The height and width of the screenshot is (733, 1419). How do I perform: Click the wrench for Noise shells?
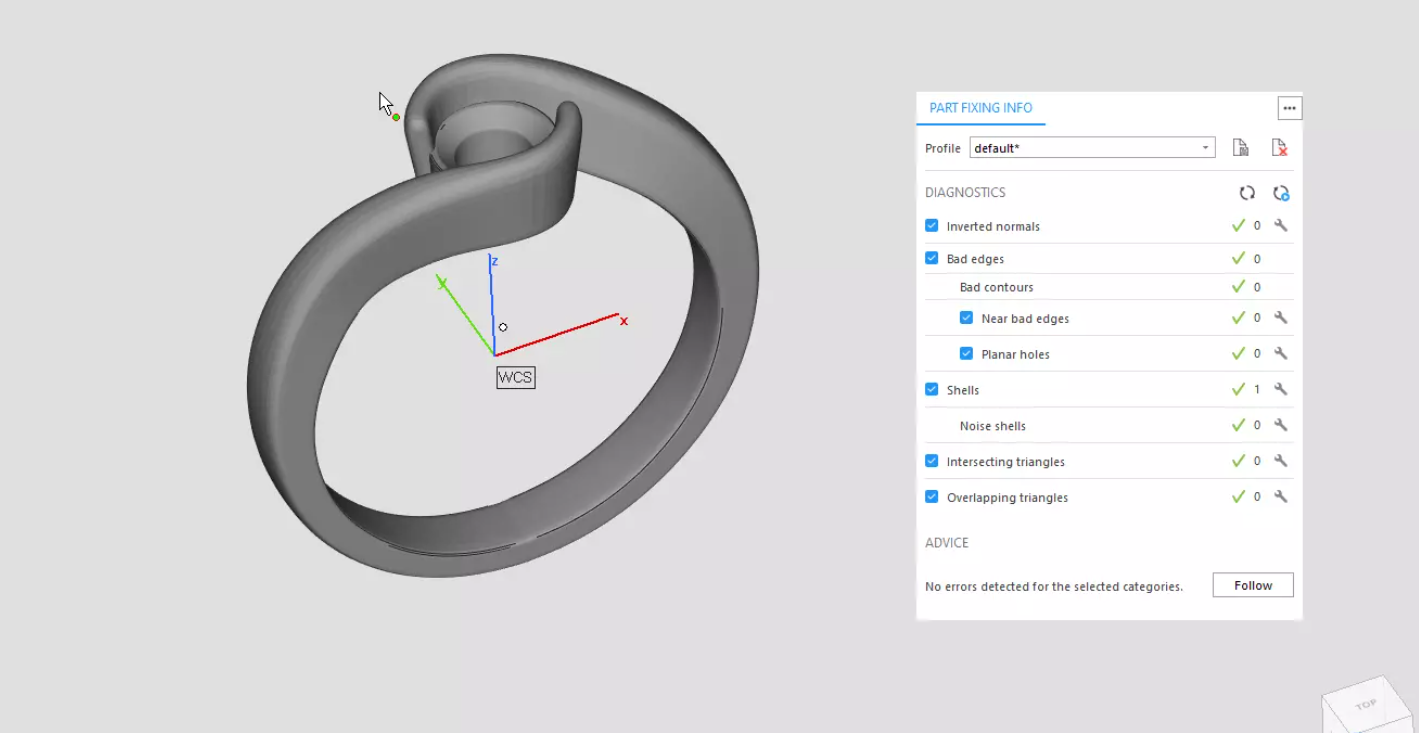pyautogui.click(x=1280, y=425)
